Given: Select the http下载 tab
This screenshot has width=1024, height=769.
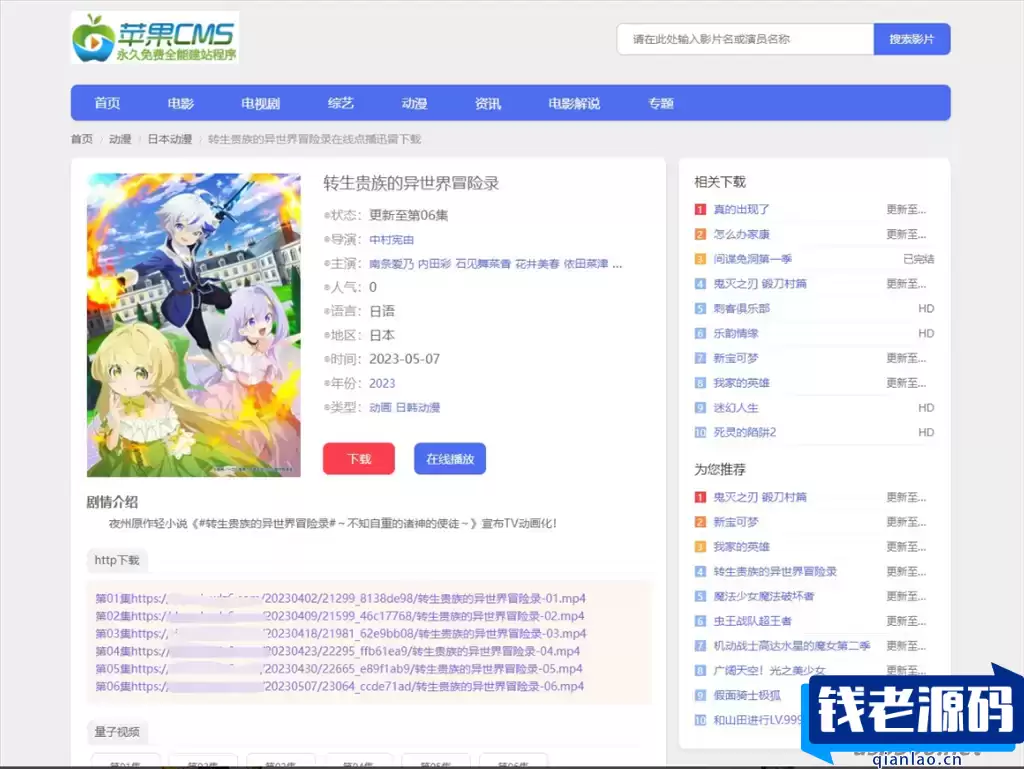Looking at the screenshot, I should click(x=117, y=560).
